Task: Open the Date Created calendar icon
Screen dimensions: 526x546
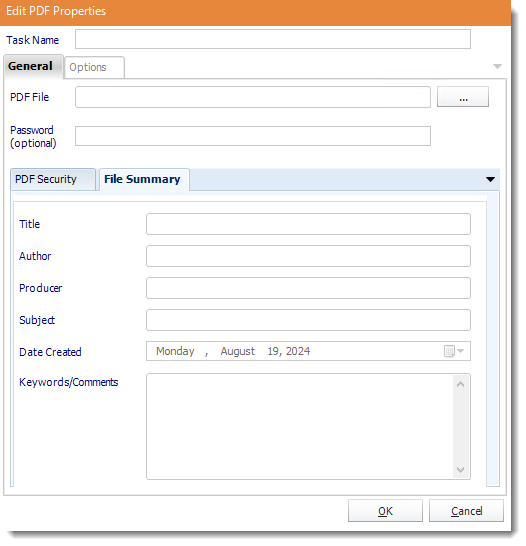Action: pyautogui.click(x=449, y=351)
